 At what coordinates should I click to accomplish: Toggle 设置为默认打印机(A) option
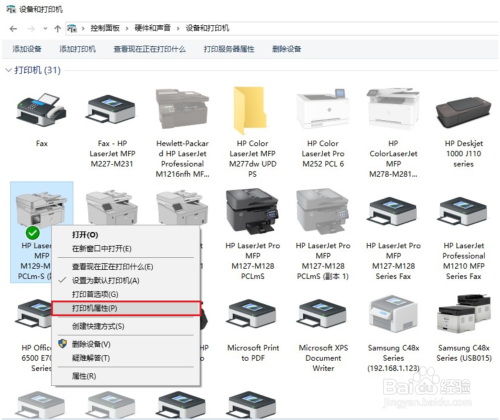tap(126, 280)
